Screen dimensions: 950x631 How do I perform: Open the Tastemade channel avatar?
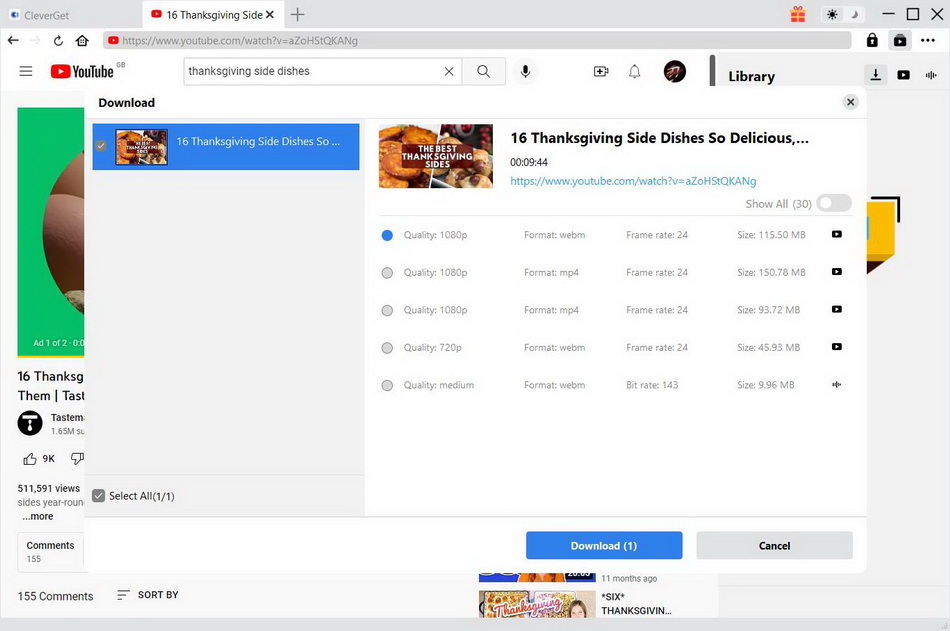[30, 423]
